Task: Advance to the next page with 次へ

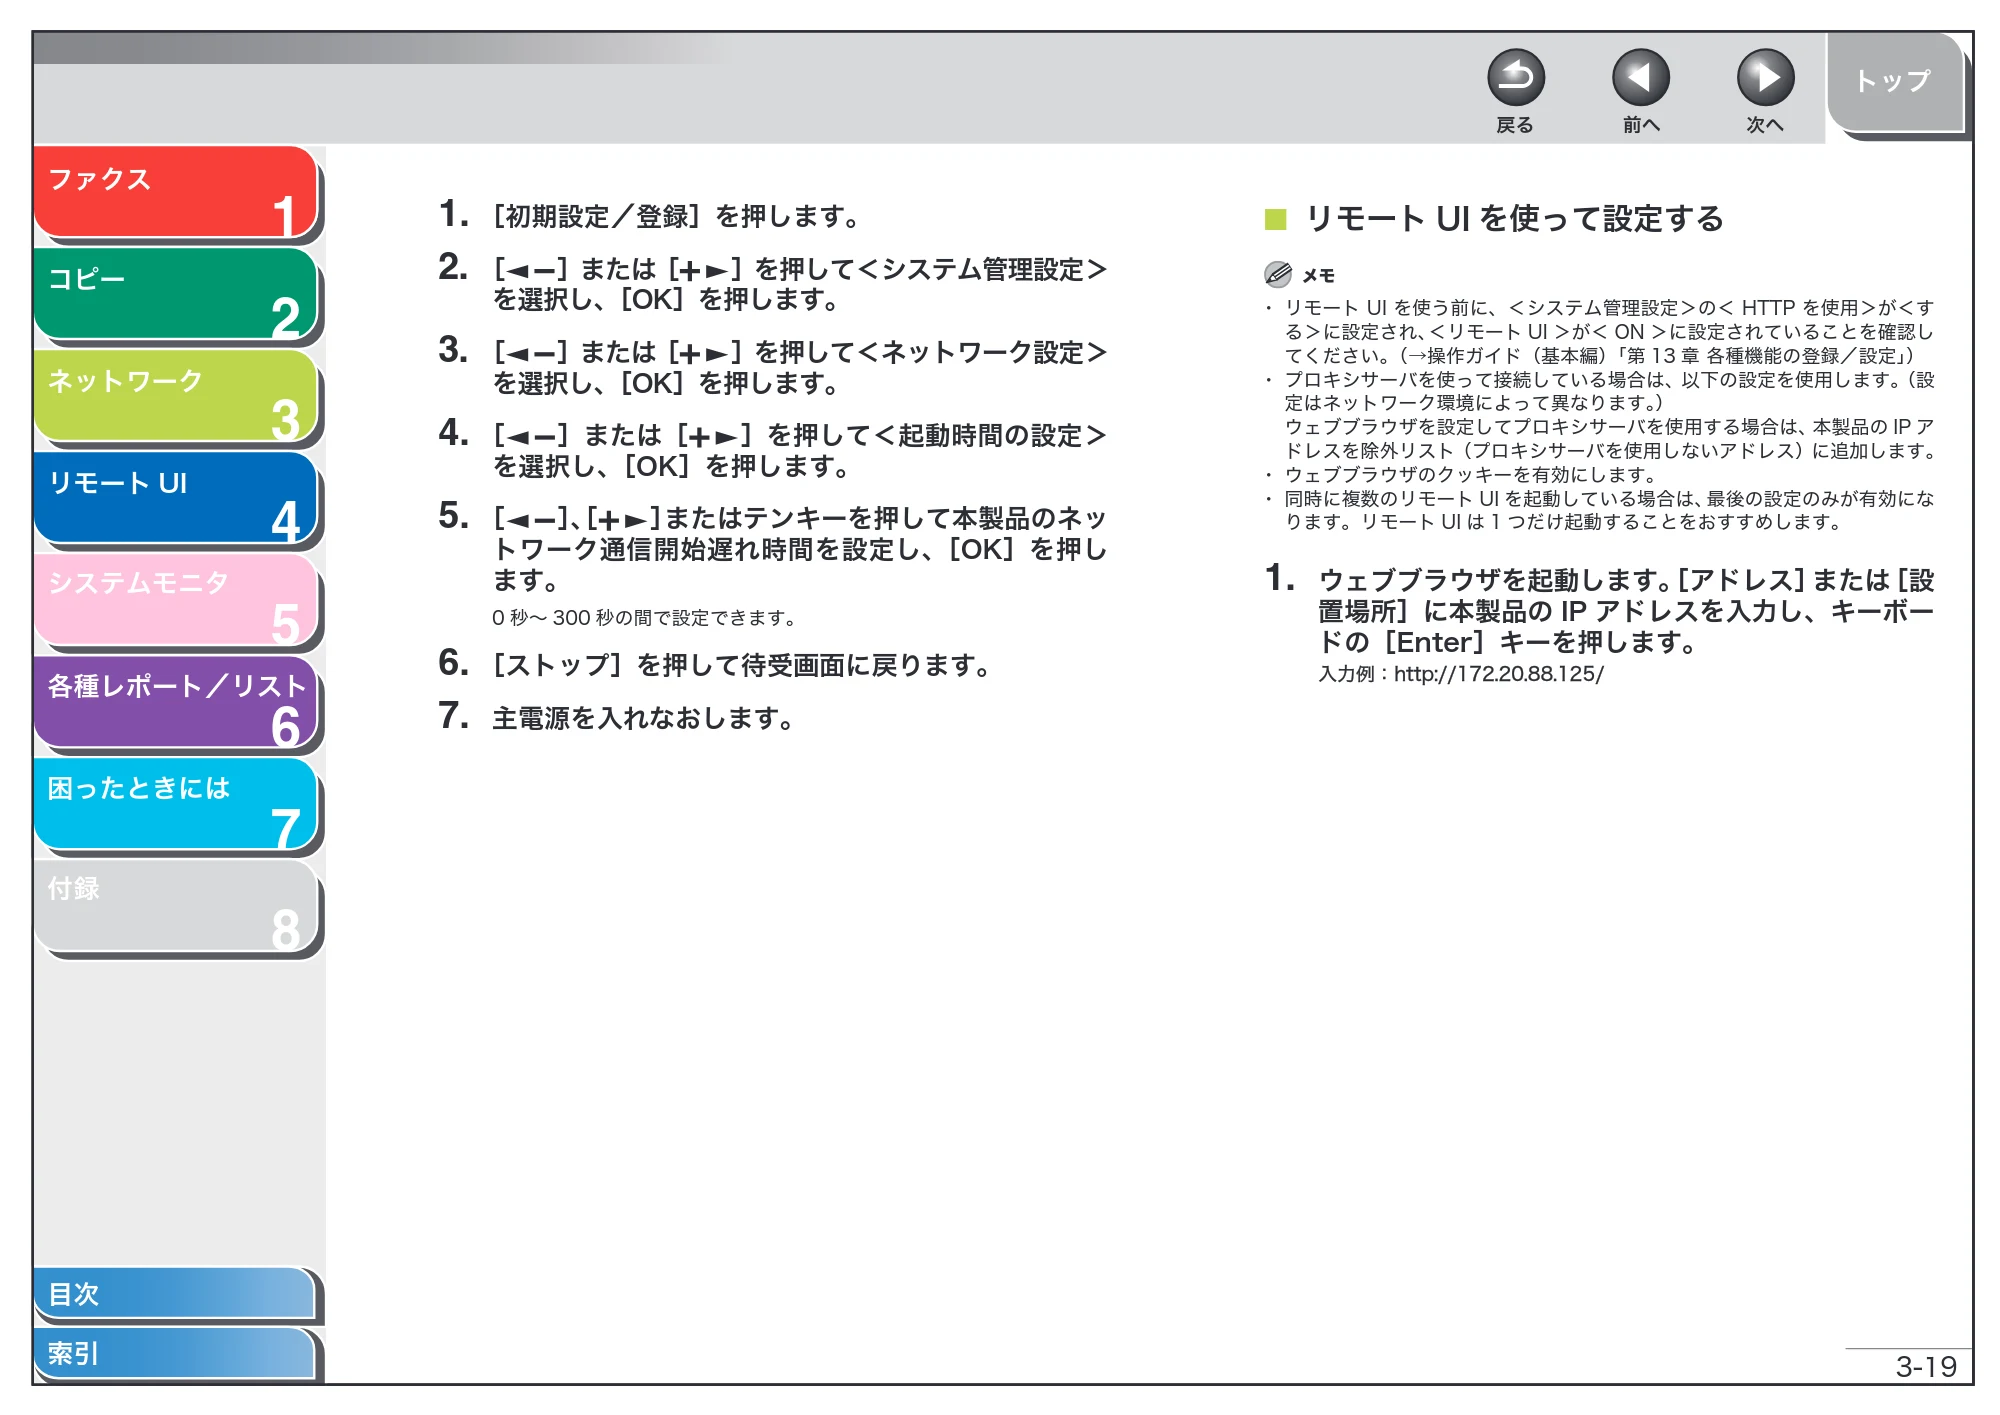Action: (1765, 78)
